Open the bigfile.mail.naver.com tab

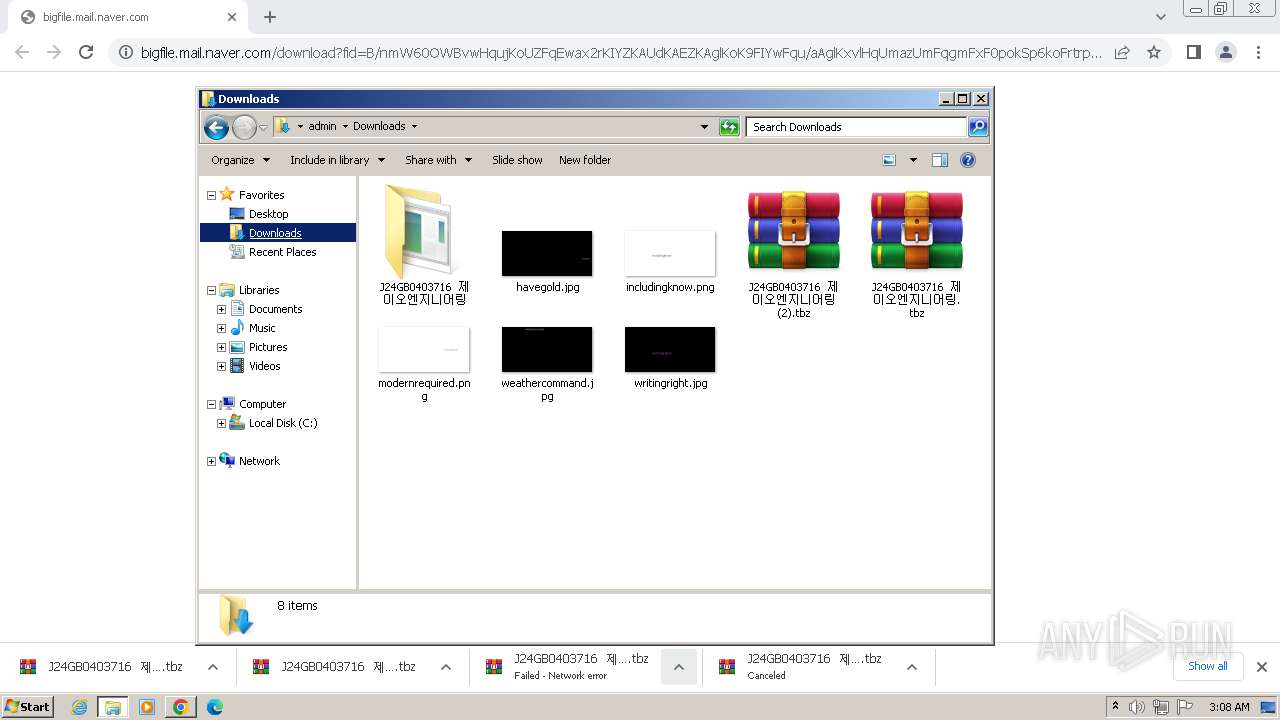click(x=130, y=17)
